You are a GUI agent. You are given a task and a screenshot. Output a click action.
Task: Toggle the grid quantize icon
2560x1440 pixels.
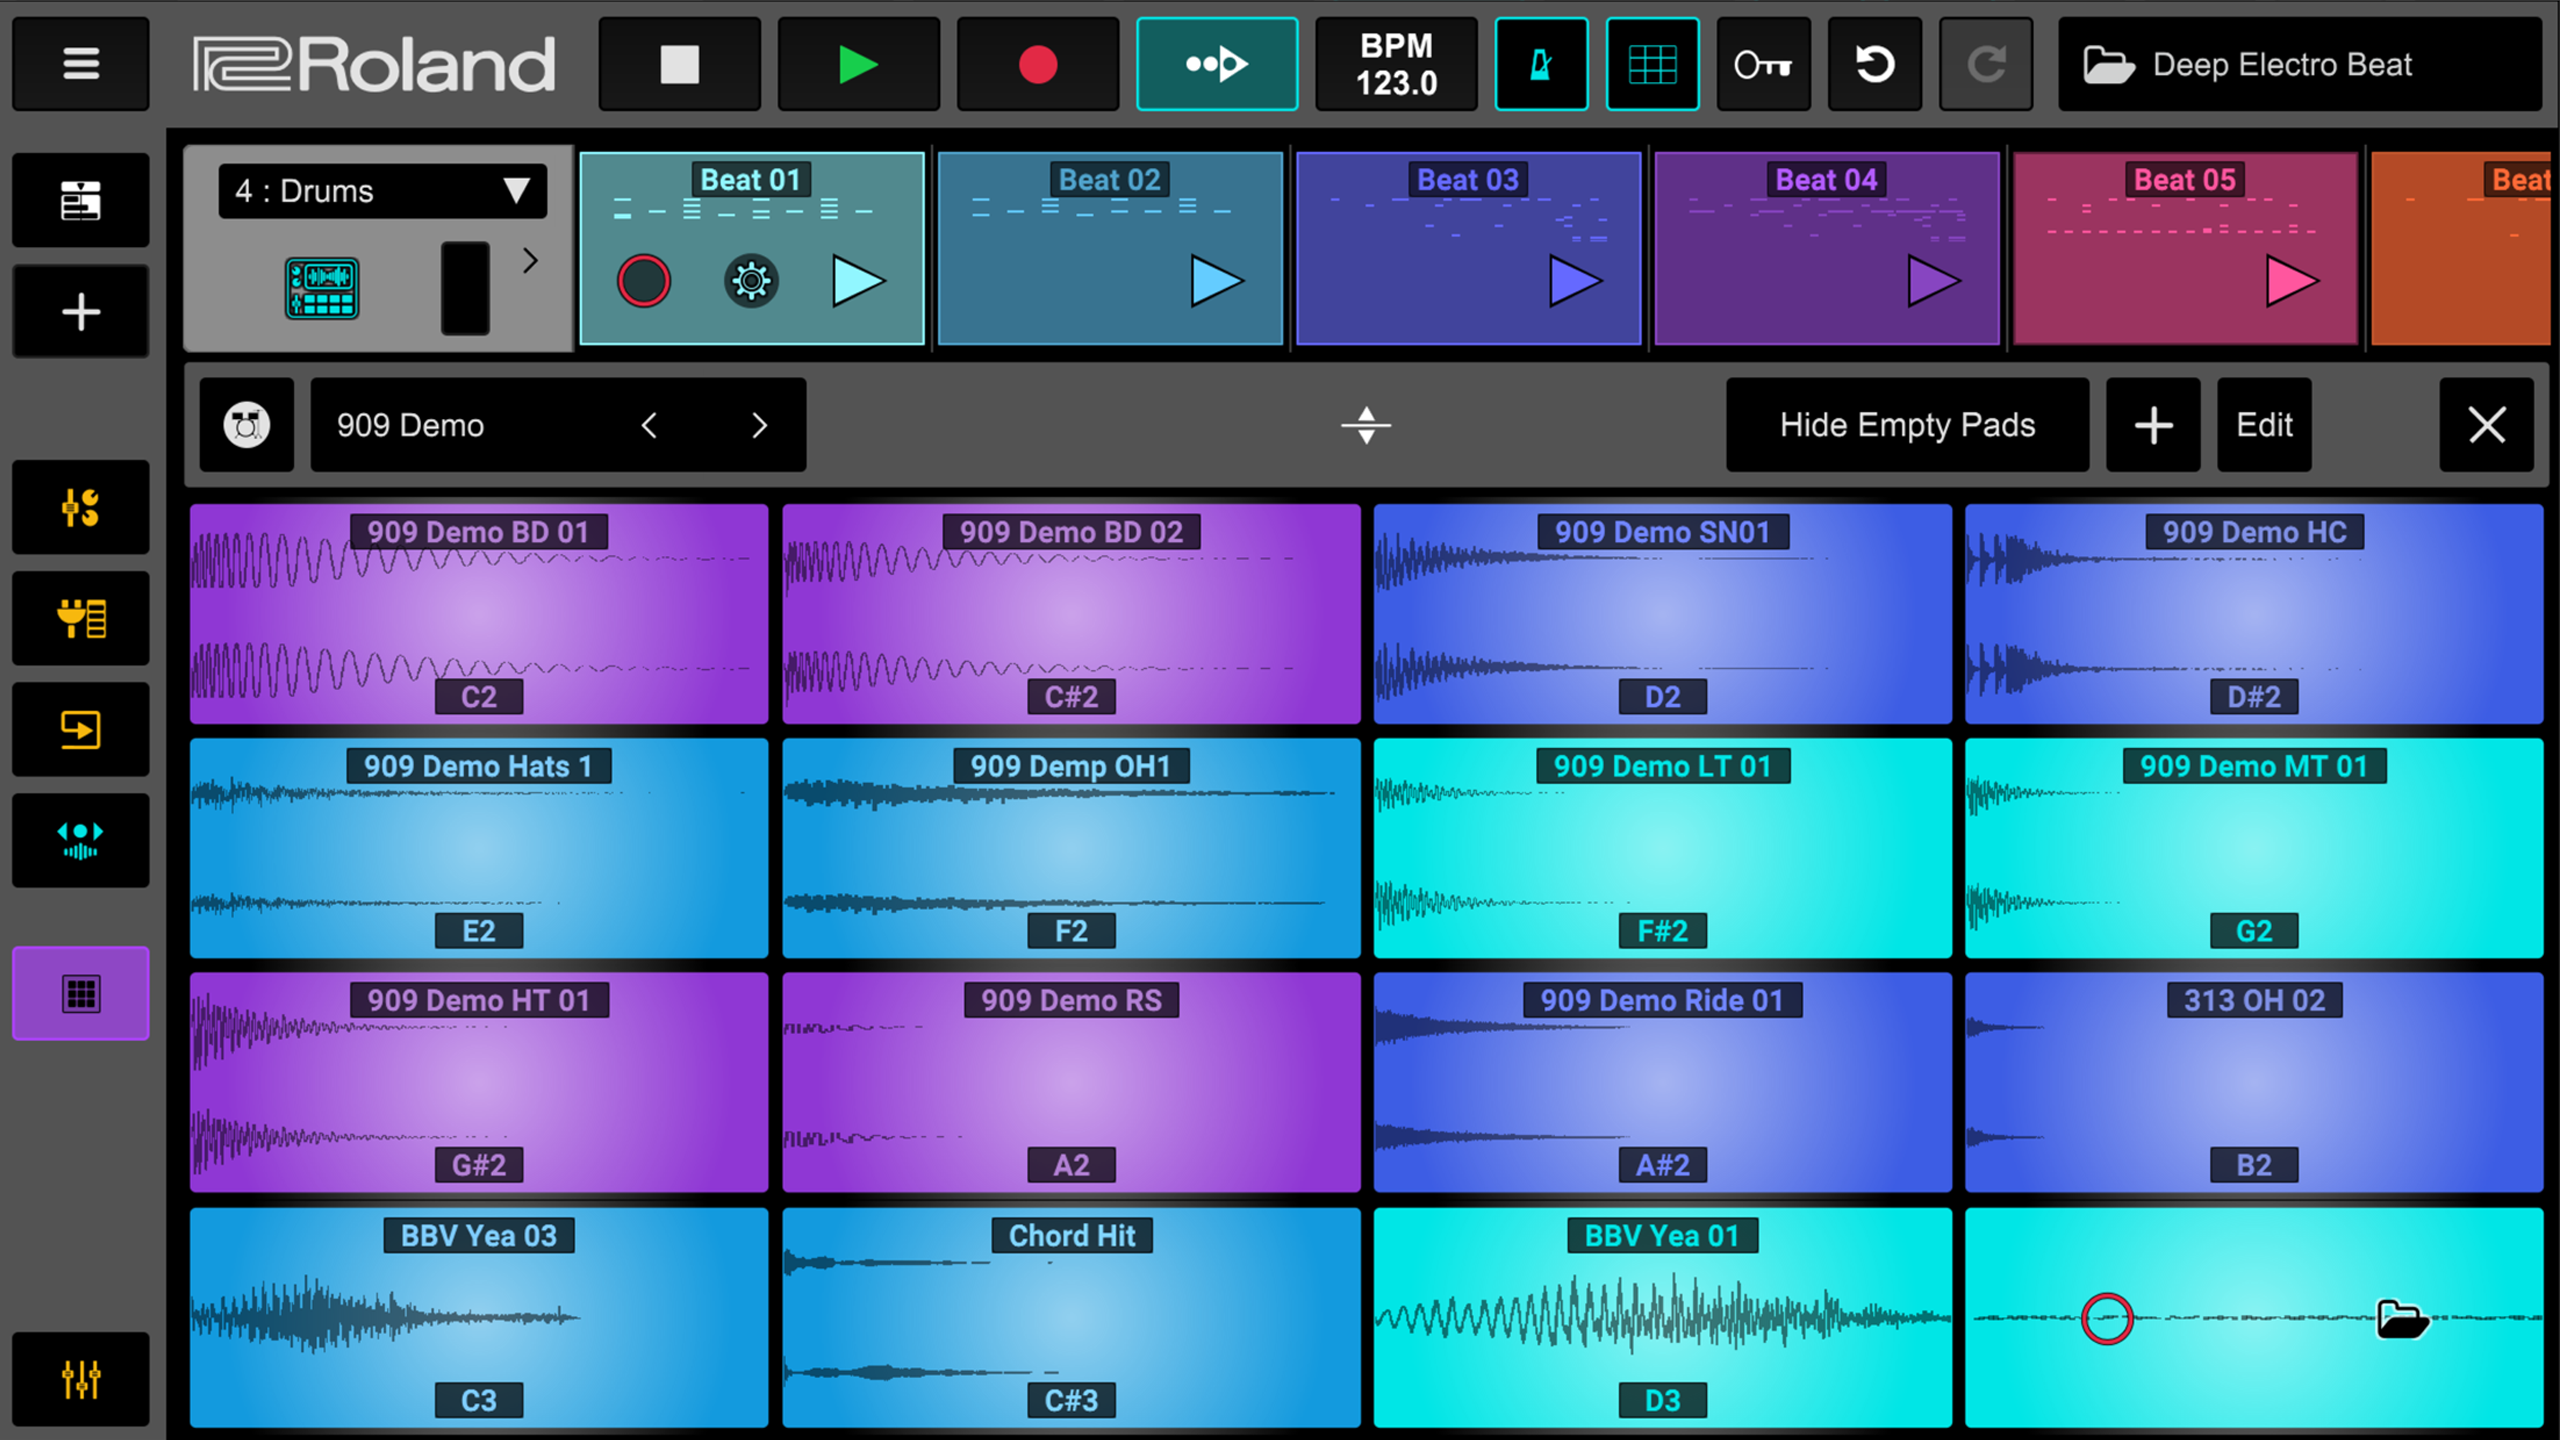pyautogui.click(x=1652, y=64)
